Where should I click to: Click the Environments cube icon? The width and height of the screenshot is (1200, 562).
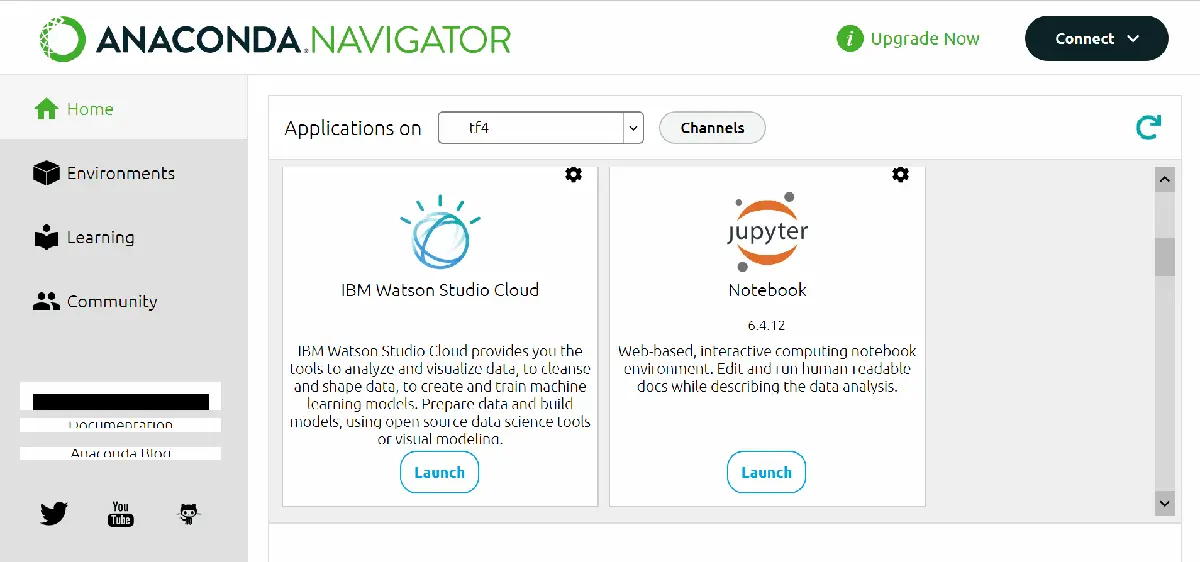(x=46, y=173)
